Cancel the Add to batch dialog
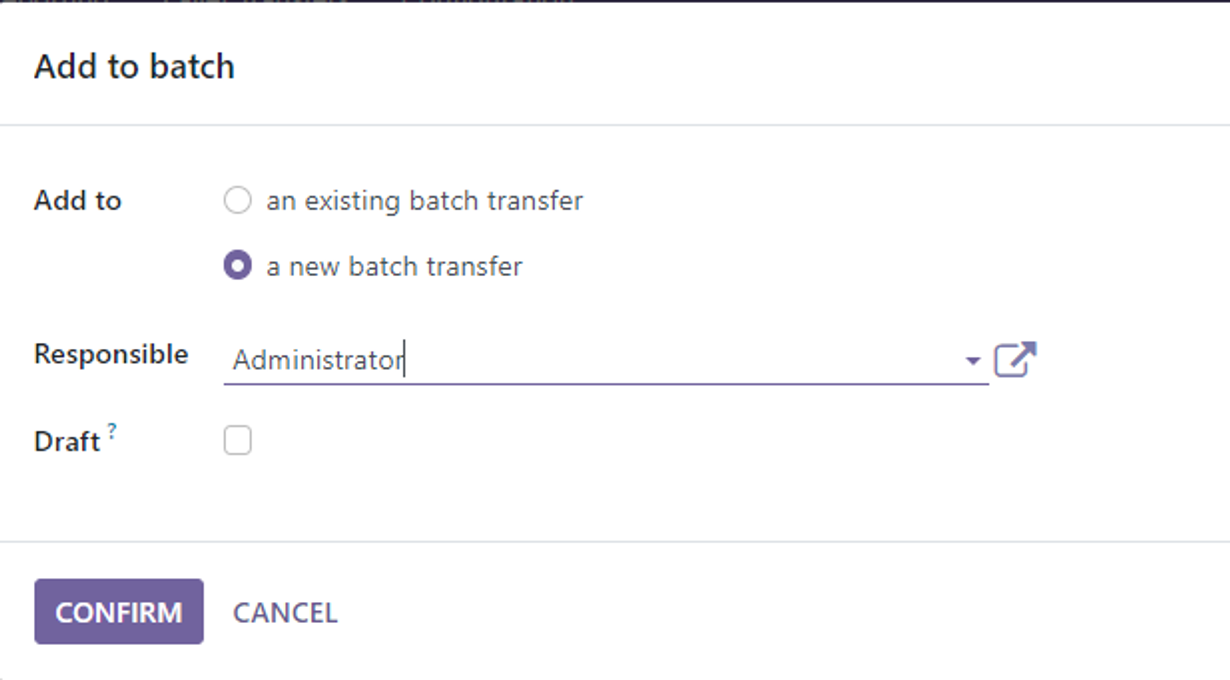1230x680 pixels. pos(285,612)
